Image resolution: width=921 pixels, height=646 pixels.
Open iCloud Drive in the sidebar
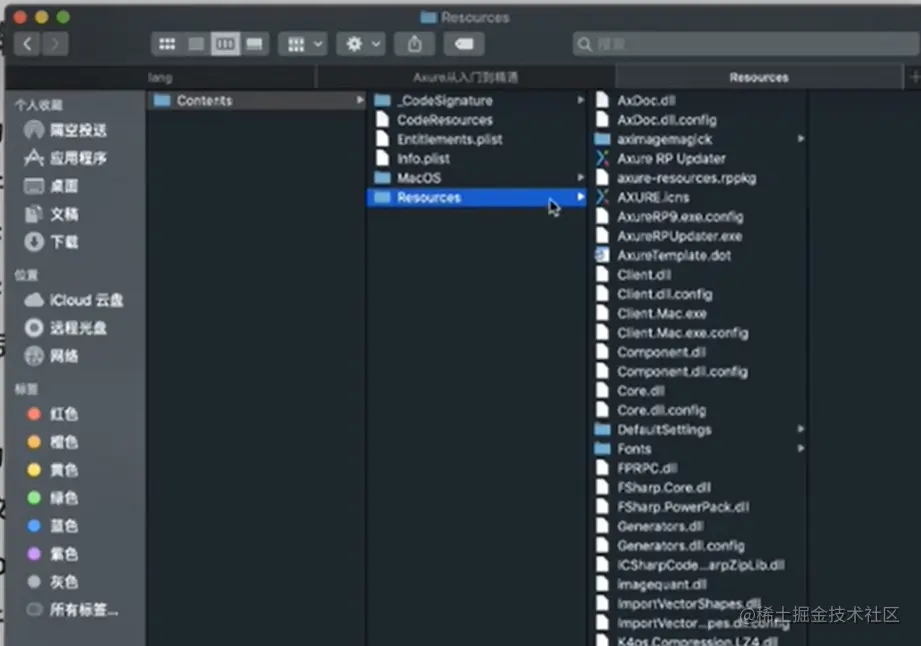[73, 300]
